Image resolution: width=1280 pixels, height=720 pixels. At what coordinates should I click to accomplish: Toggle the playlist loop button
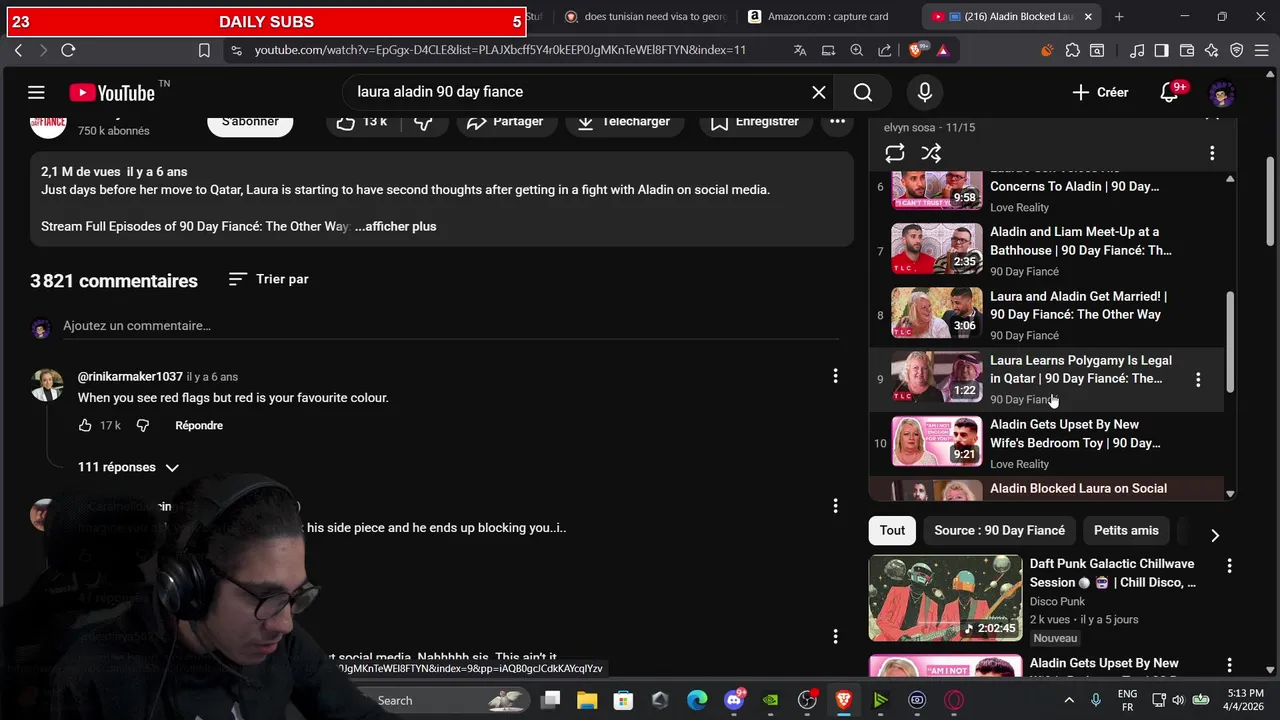895,153
